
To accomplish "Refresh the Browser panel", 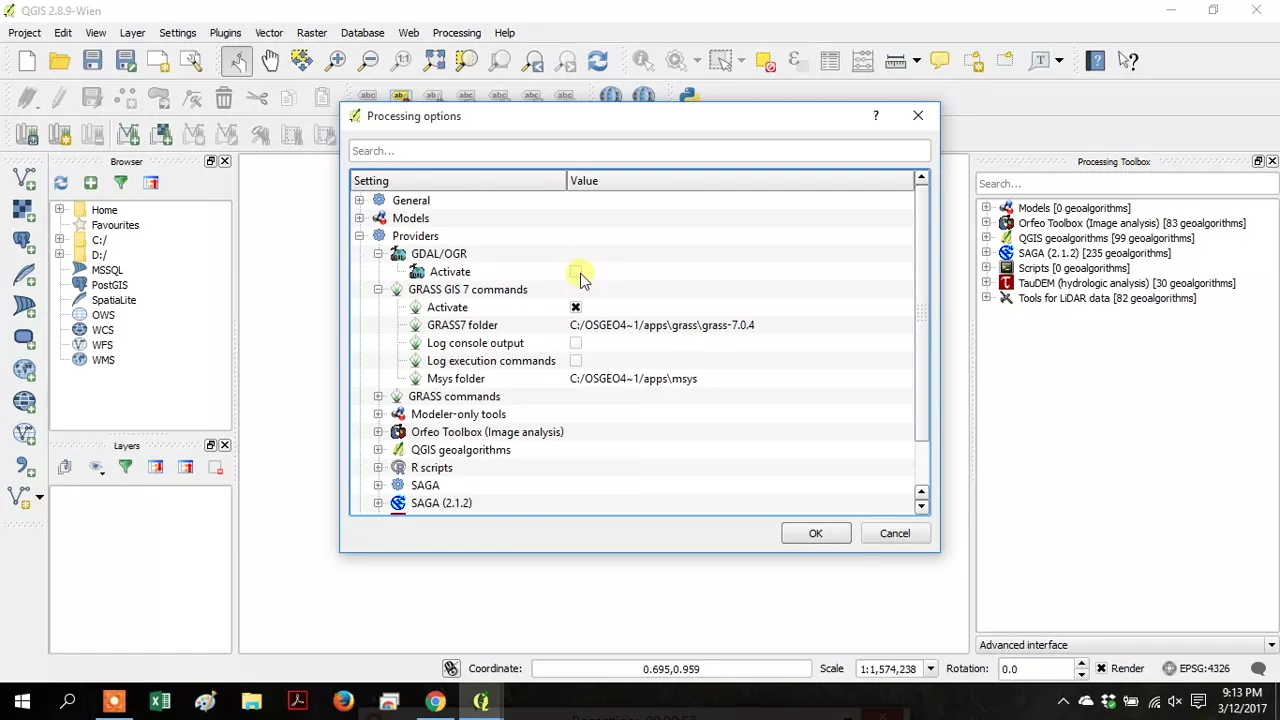I will point(61,183).
